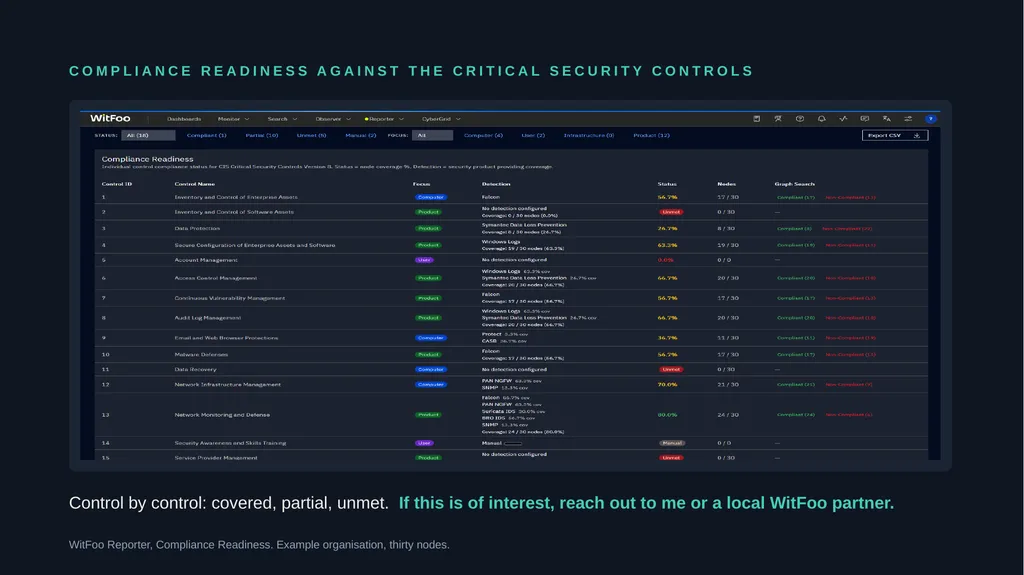
Task: Filter focus by User (2)
Action: point(533,135)
